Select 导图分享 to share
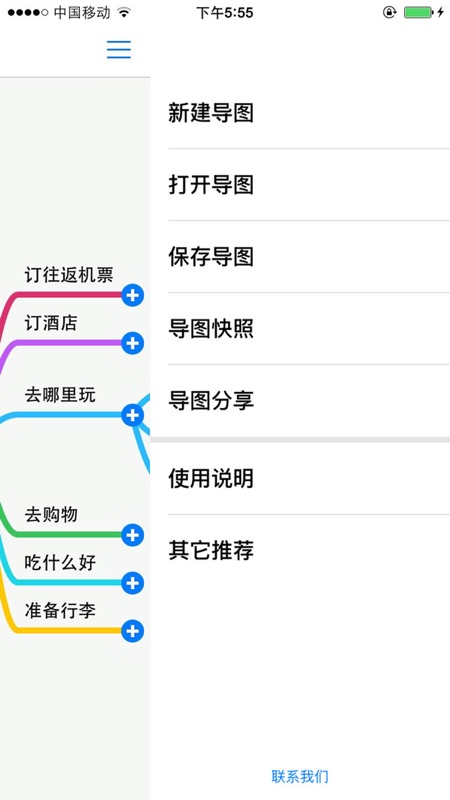 click(300, 401)
